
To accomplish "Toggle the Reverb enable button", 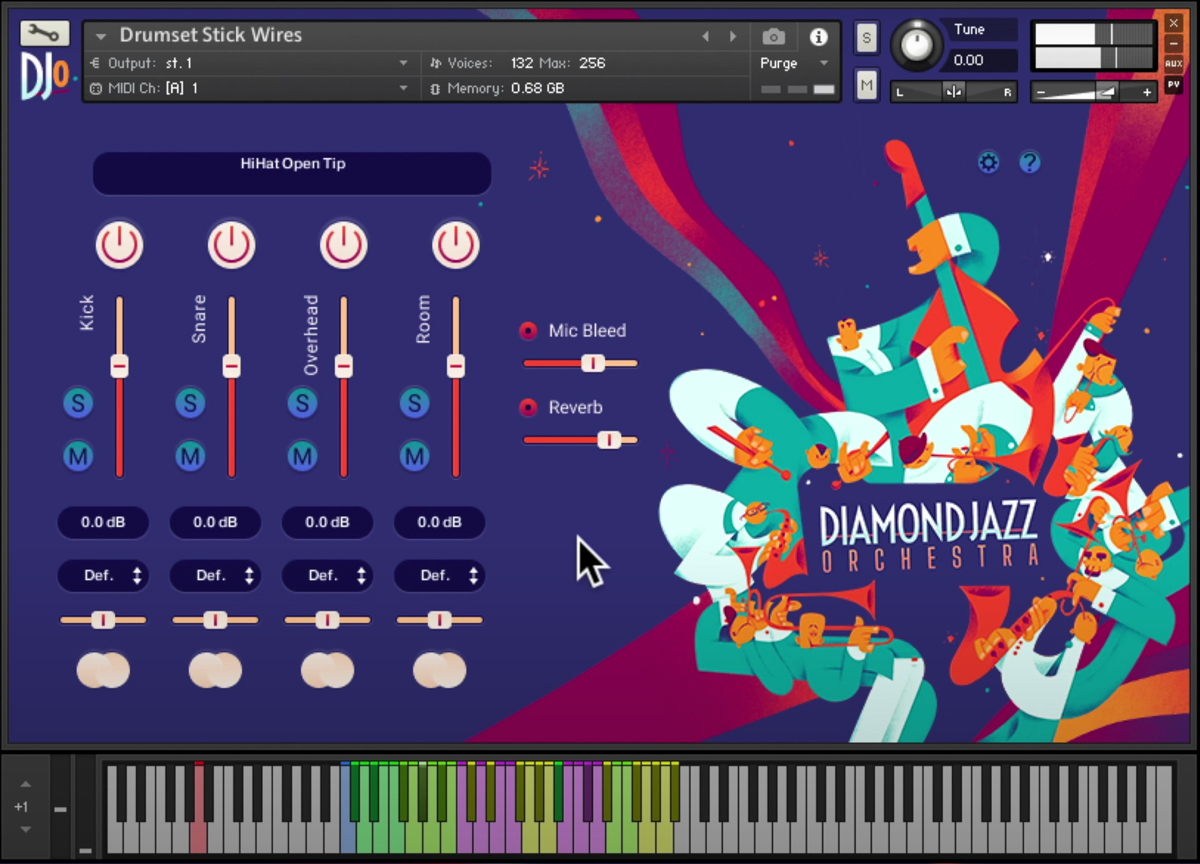I will [528, 408].
